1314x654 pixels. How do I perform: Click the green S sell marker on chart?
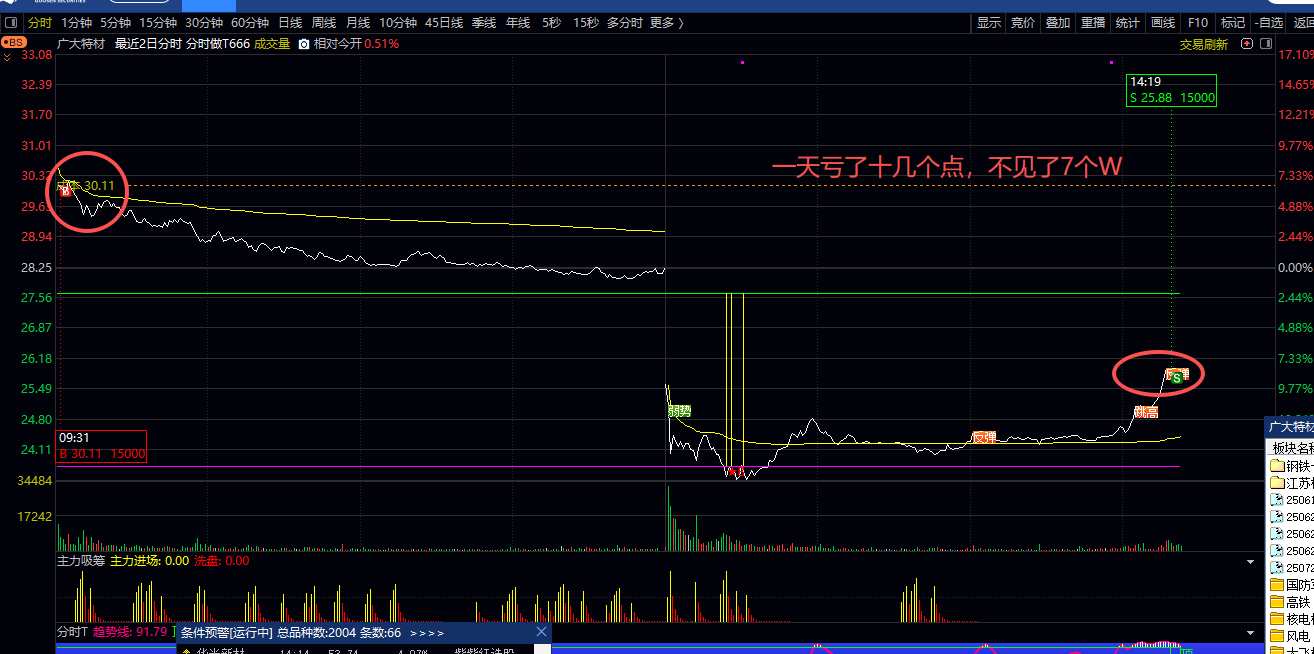[x=1177, y=378]
